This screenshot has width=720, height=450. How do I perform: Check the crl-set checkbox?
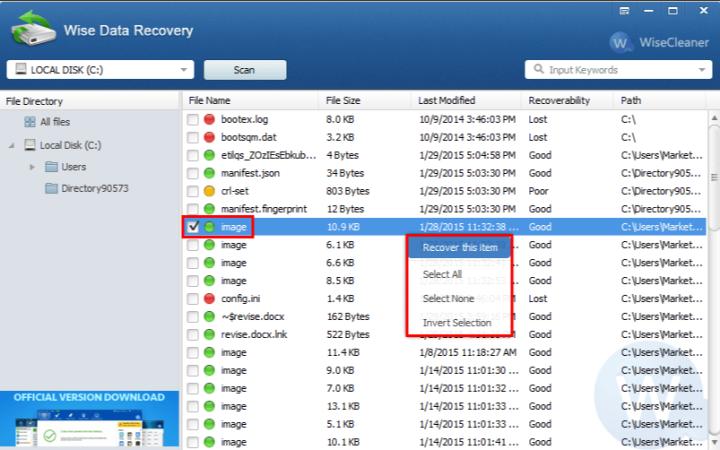click(x=193, y=191)
